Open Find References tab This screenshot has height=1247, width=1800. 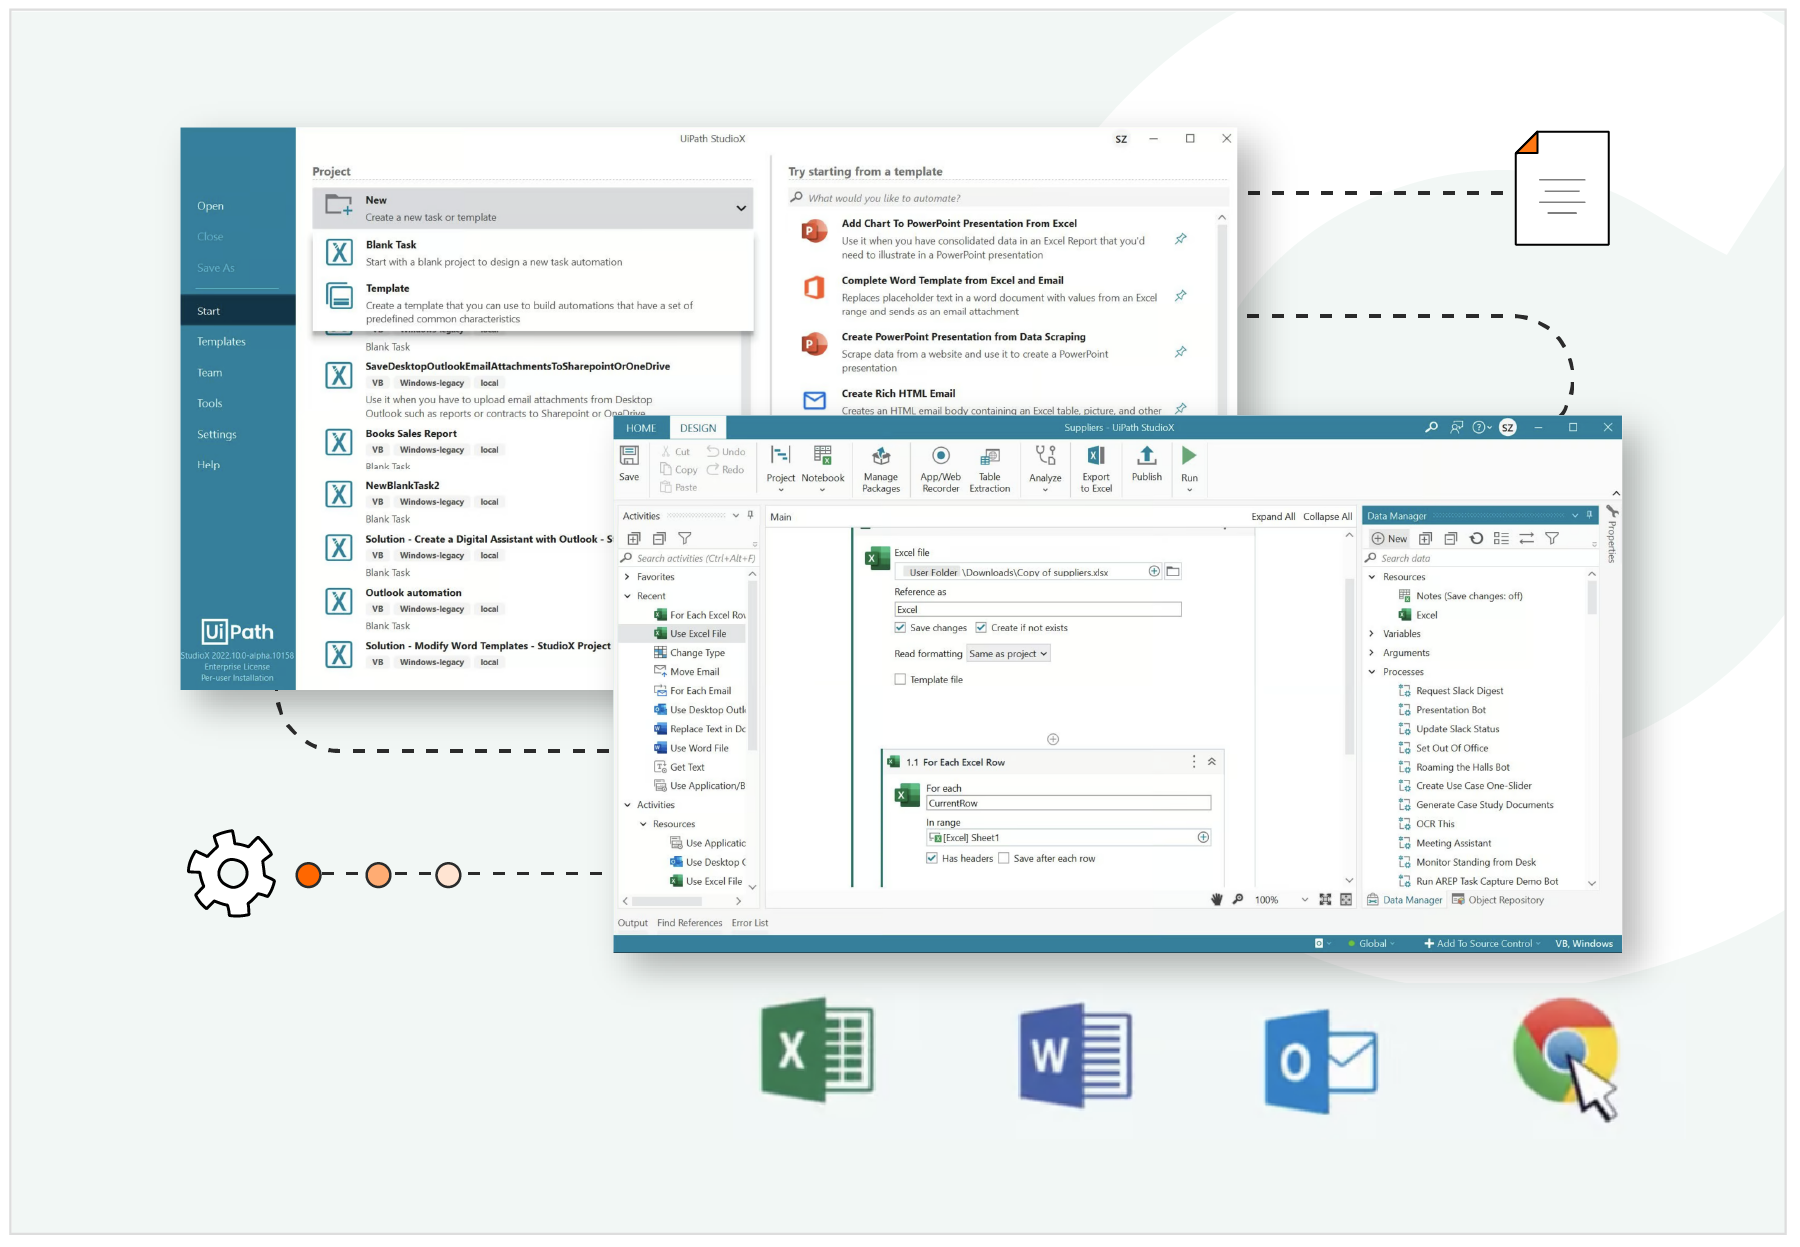point(689,923)
